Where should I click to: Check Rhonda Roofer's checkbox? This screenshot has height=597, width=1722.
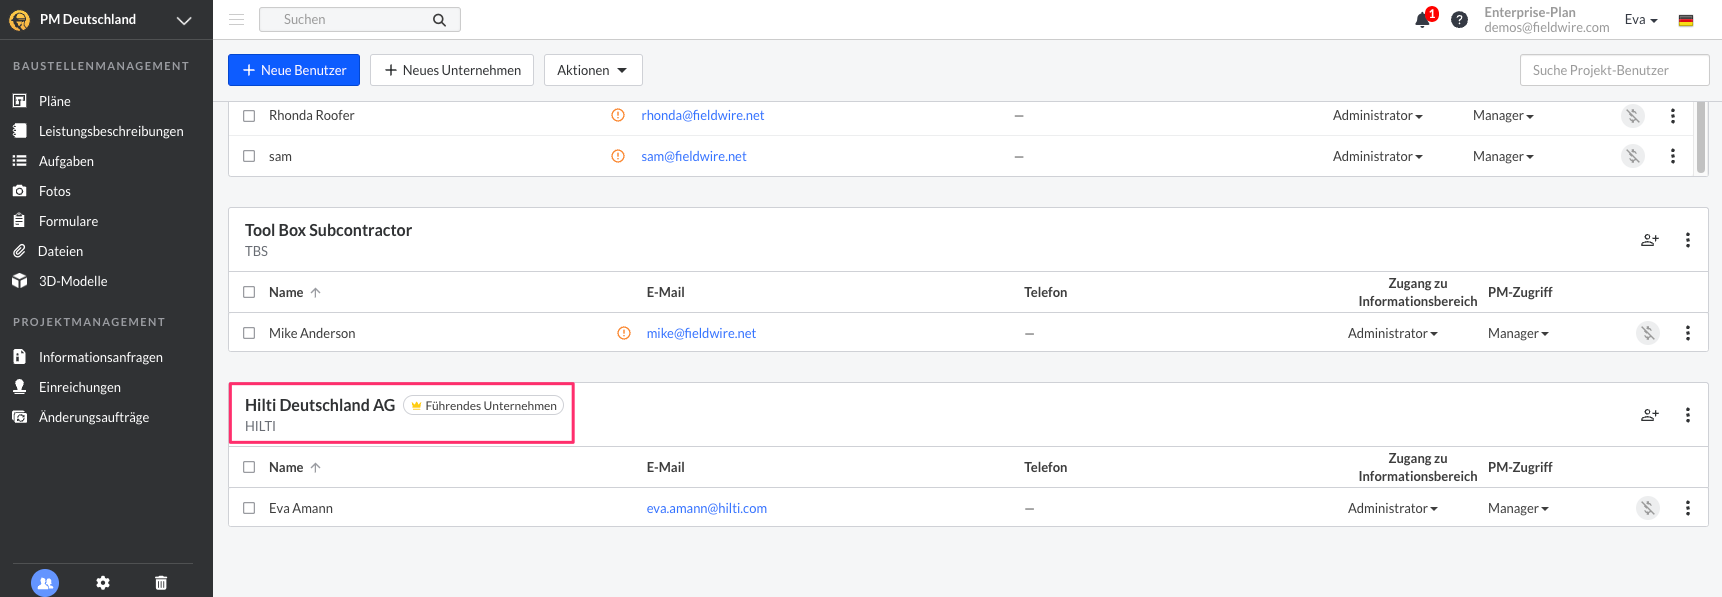coord(249,116)
